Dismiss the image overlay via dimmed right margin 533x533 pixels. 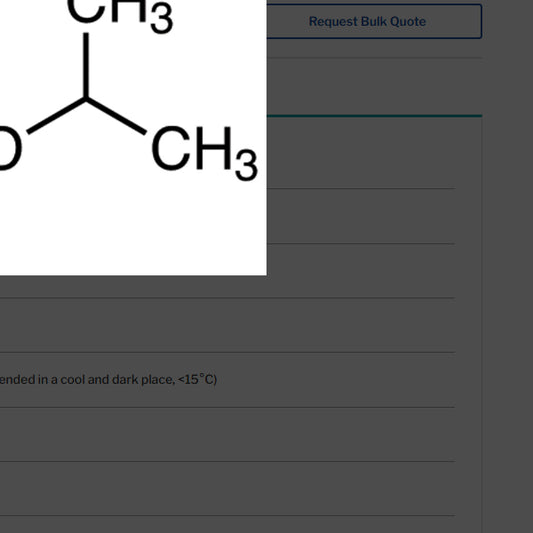(x=508, y=266)
